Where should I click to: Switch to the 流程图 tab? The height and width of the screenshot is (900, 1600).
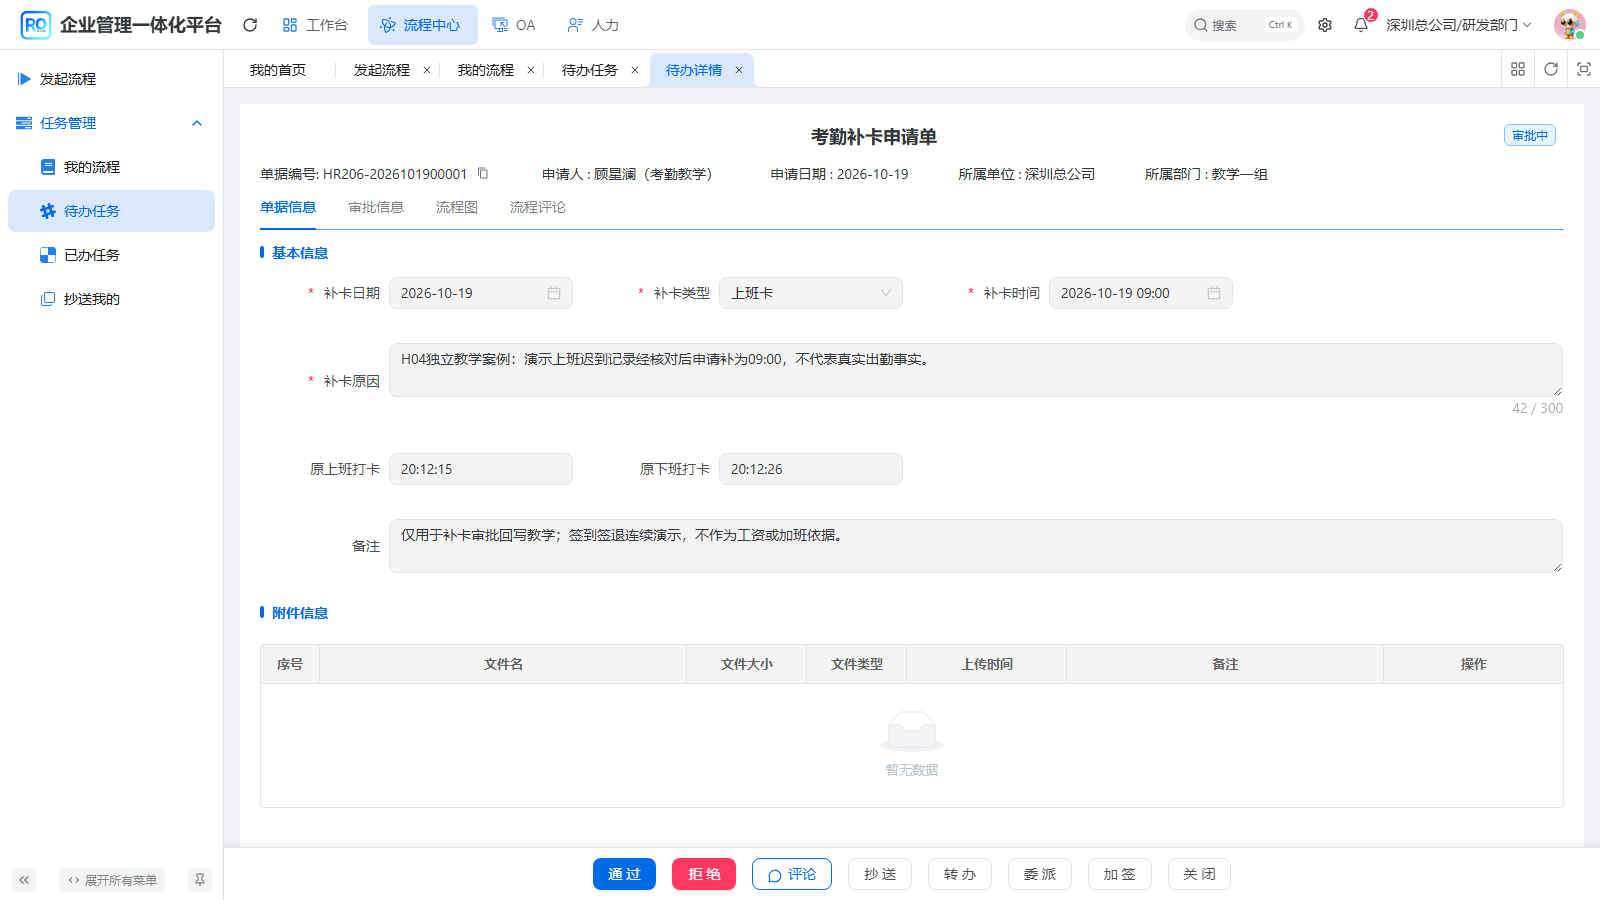click(457, 207)
